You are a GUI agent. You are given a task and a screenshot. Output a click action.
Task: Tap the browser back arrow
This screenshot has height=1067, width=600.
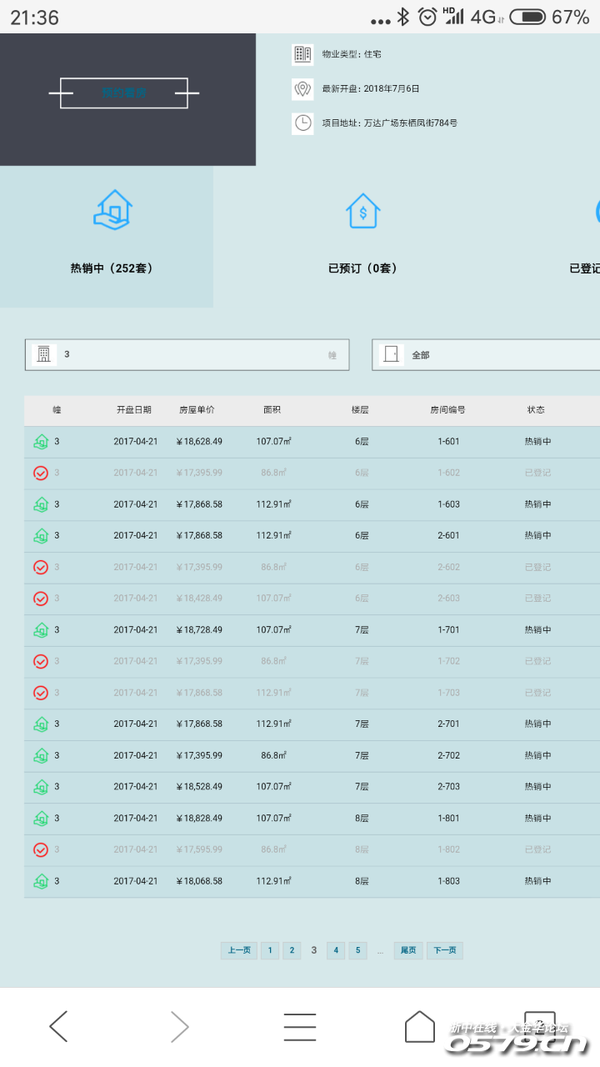[x=59, y=1026]
